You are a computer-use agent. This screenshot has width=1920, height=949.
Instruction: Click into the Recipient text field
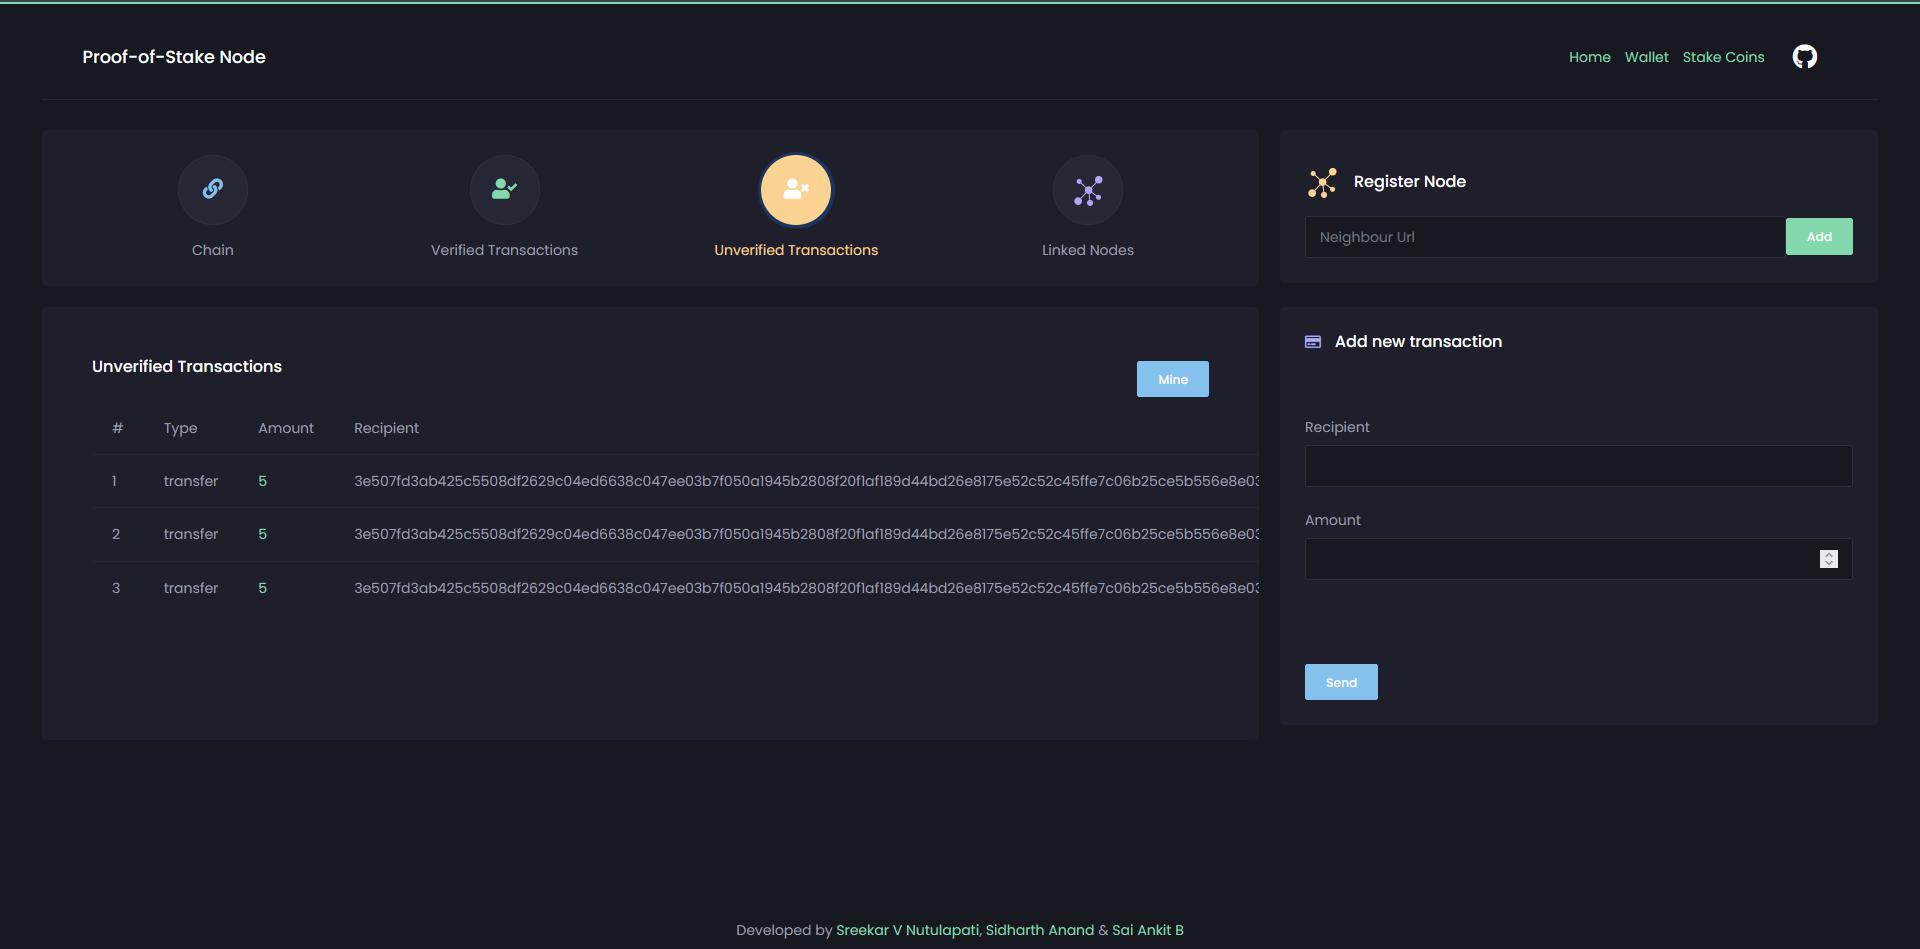pos(1577,466)
